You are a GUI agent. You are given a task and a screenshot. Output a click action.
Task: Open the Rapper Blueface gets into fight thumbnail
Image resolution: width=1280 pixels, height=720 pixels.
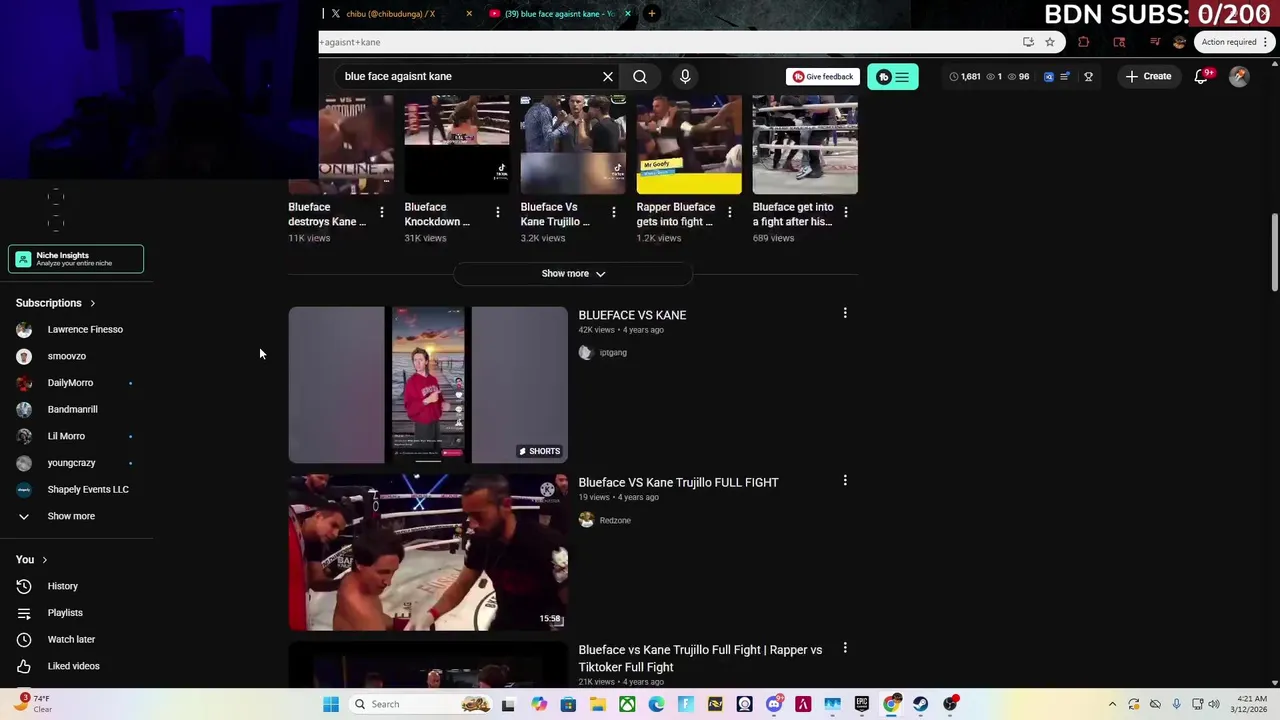point(689,144)
